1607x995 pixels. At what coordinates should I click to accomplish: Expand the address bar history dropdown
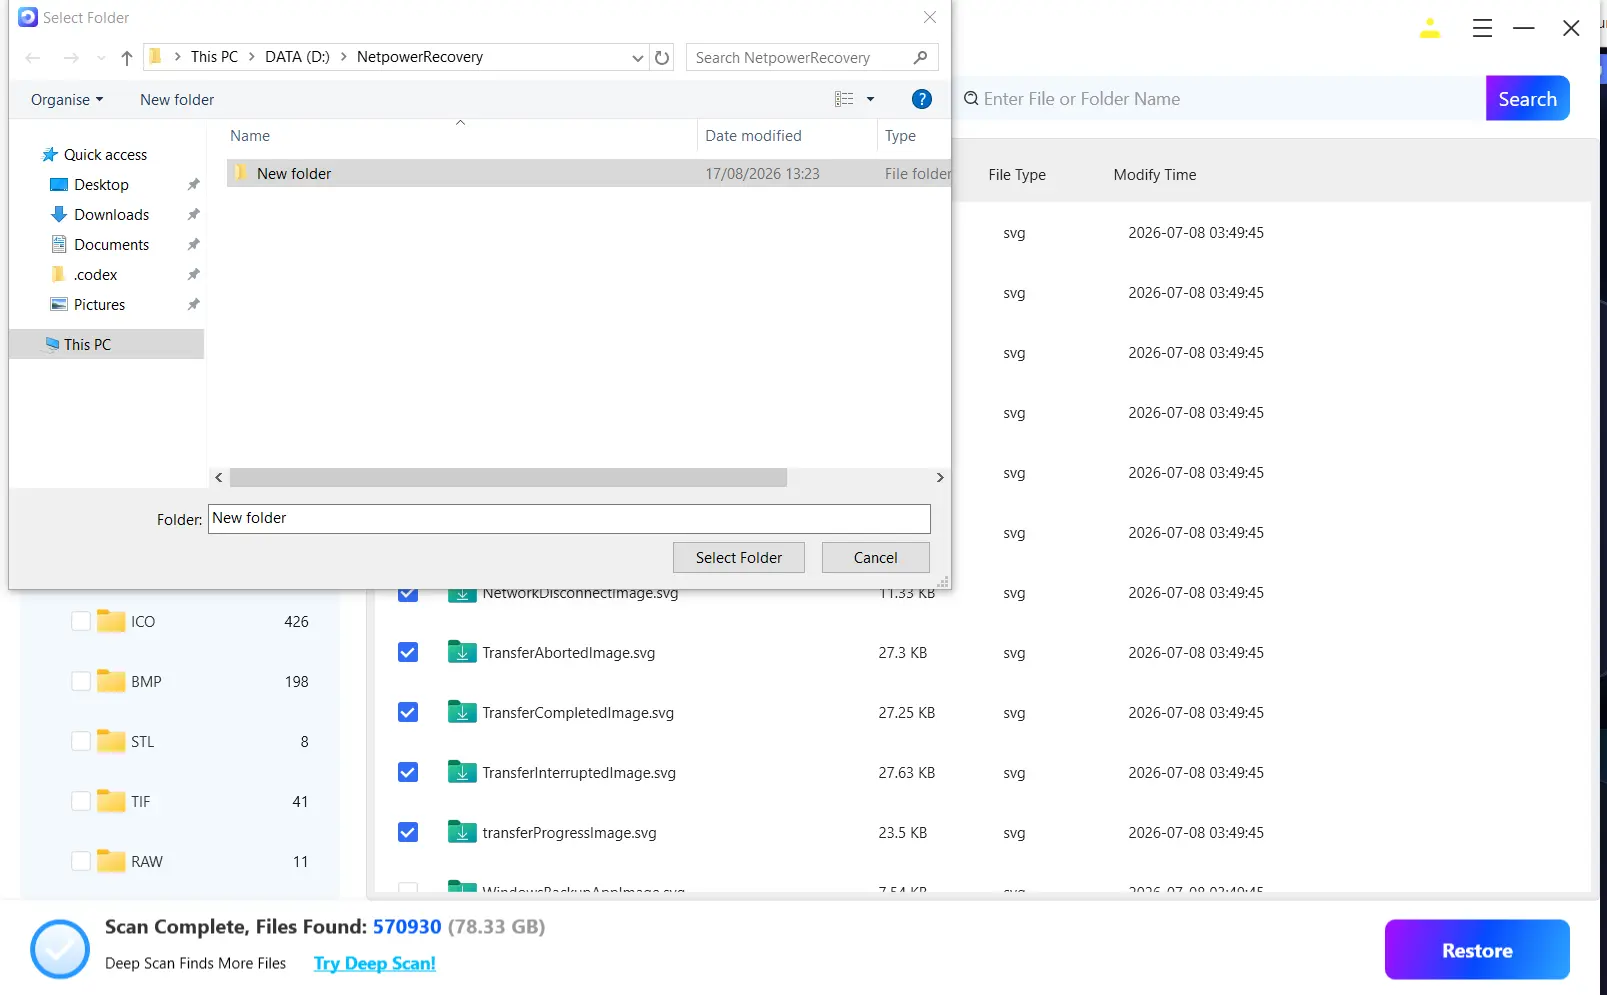tap(637, 58)
